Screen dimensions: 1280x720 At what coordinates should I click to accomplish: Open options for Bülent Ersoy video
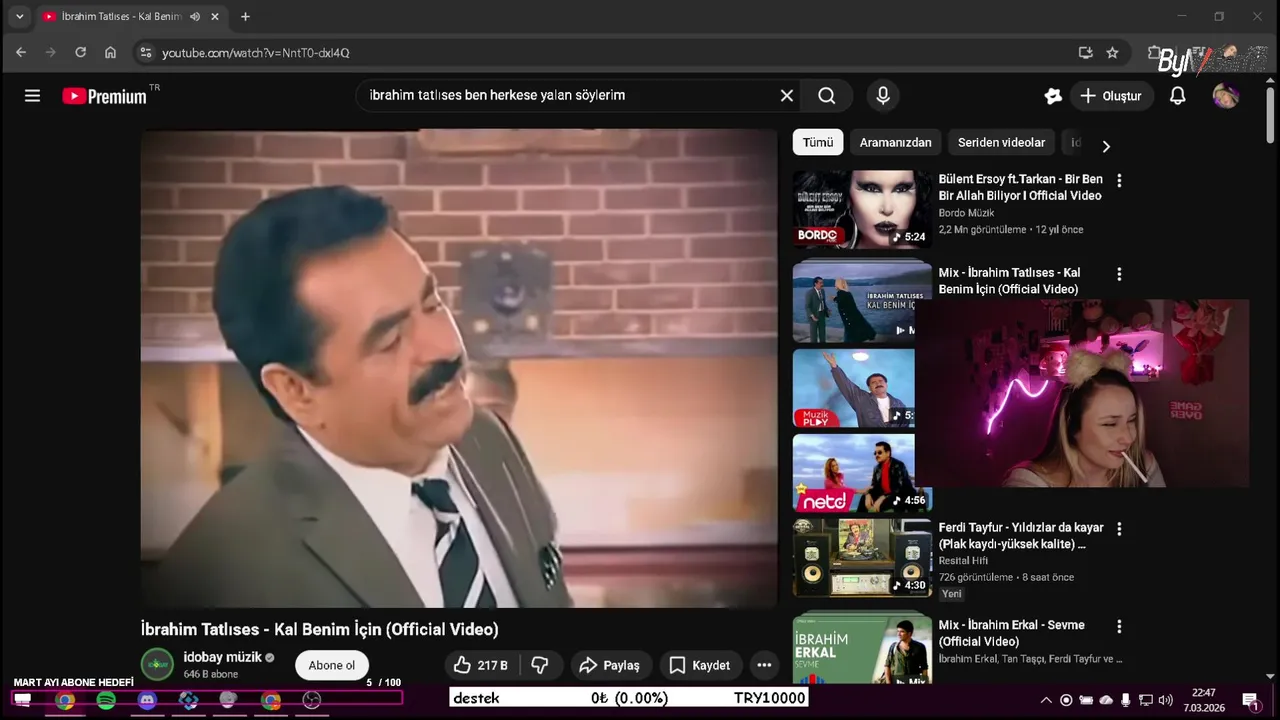tap(1119, 181)
